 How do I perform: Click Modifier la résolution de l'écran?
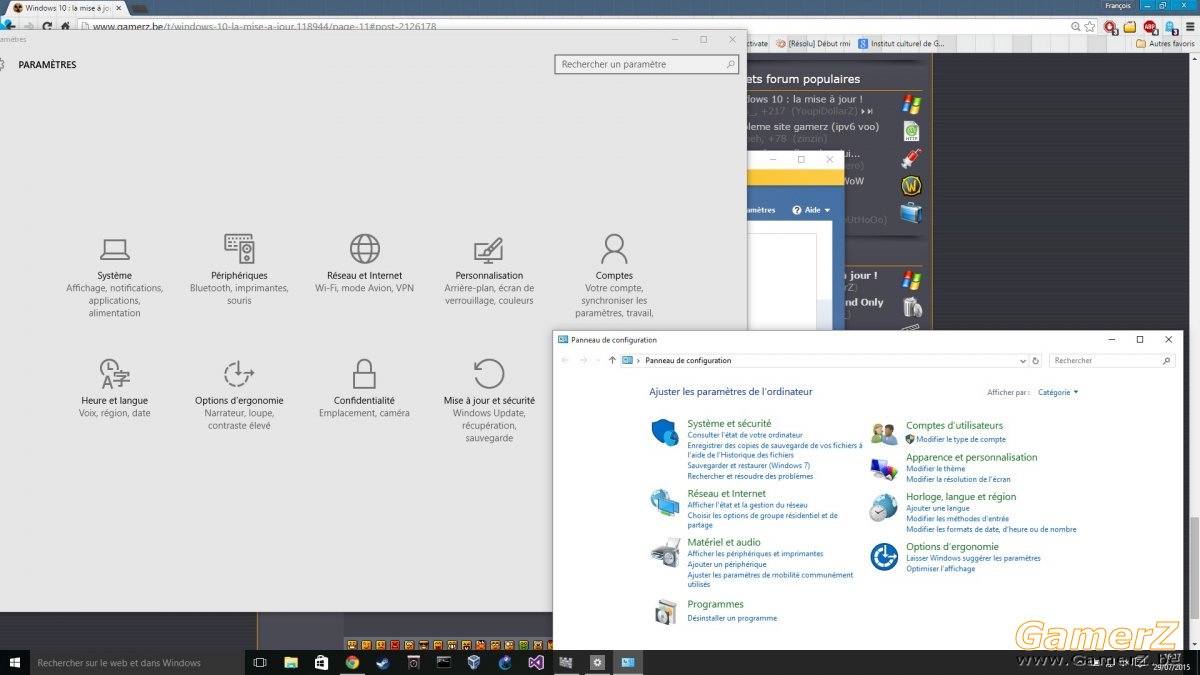(958, 479)
